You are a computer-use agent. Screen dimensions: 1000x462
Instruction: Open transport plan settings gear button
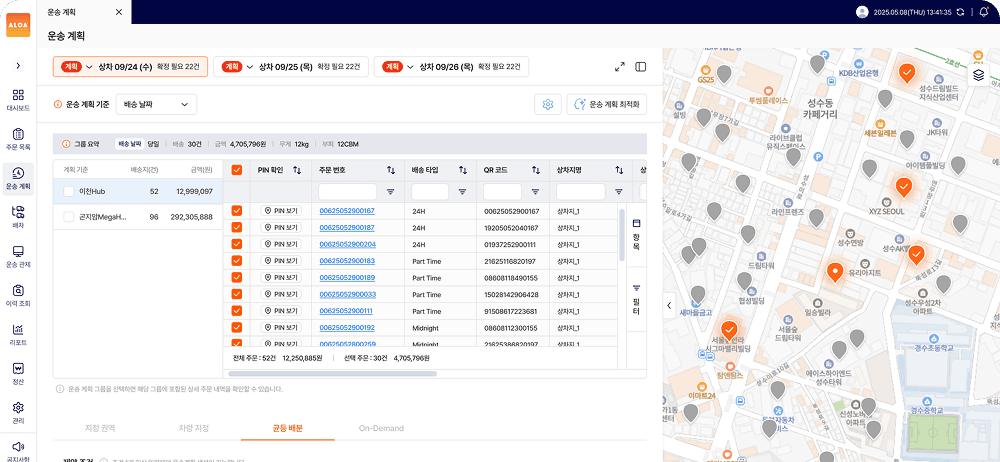547,104
